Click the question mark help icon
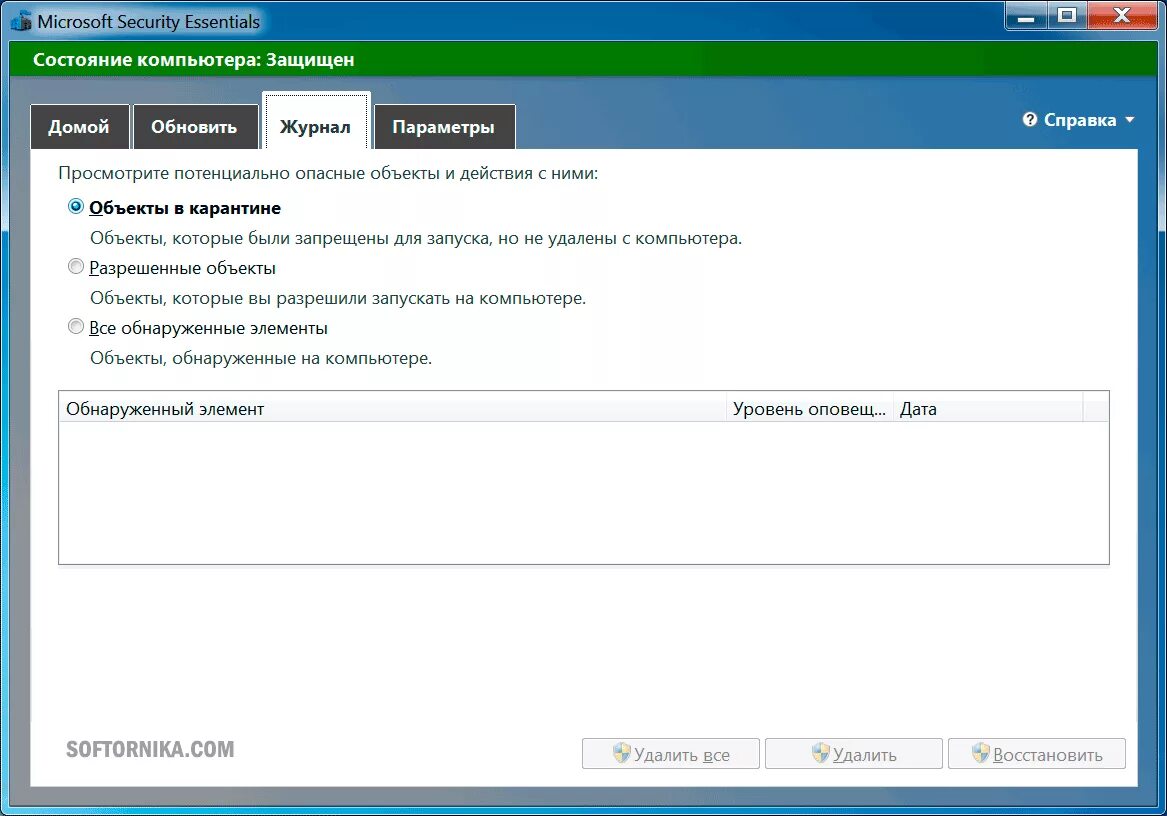This screenshot has width=1167, height=816. coord(1030,120)
